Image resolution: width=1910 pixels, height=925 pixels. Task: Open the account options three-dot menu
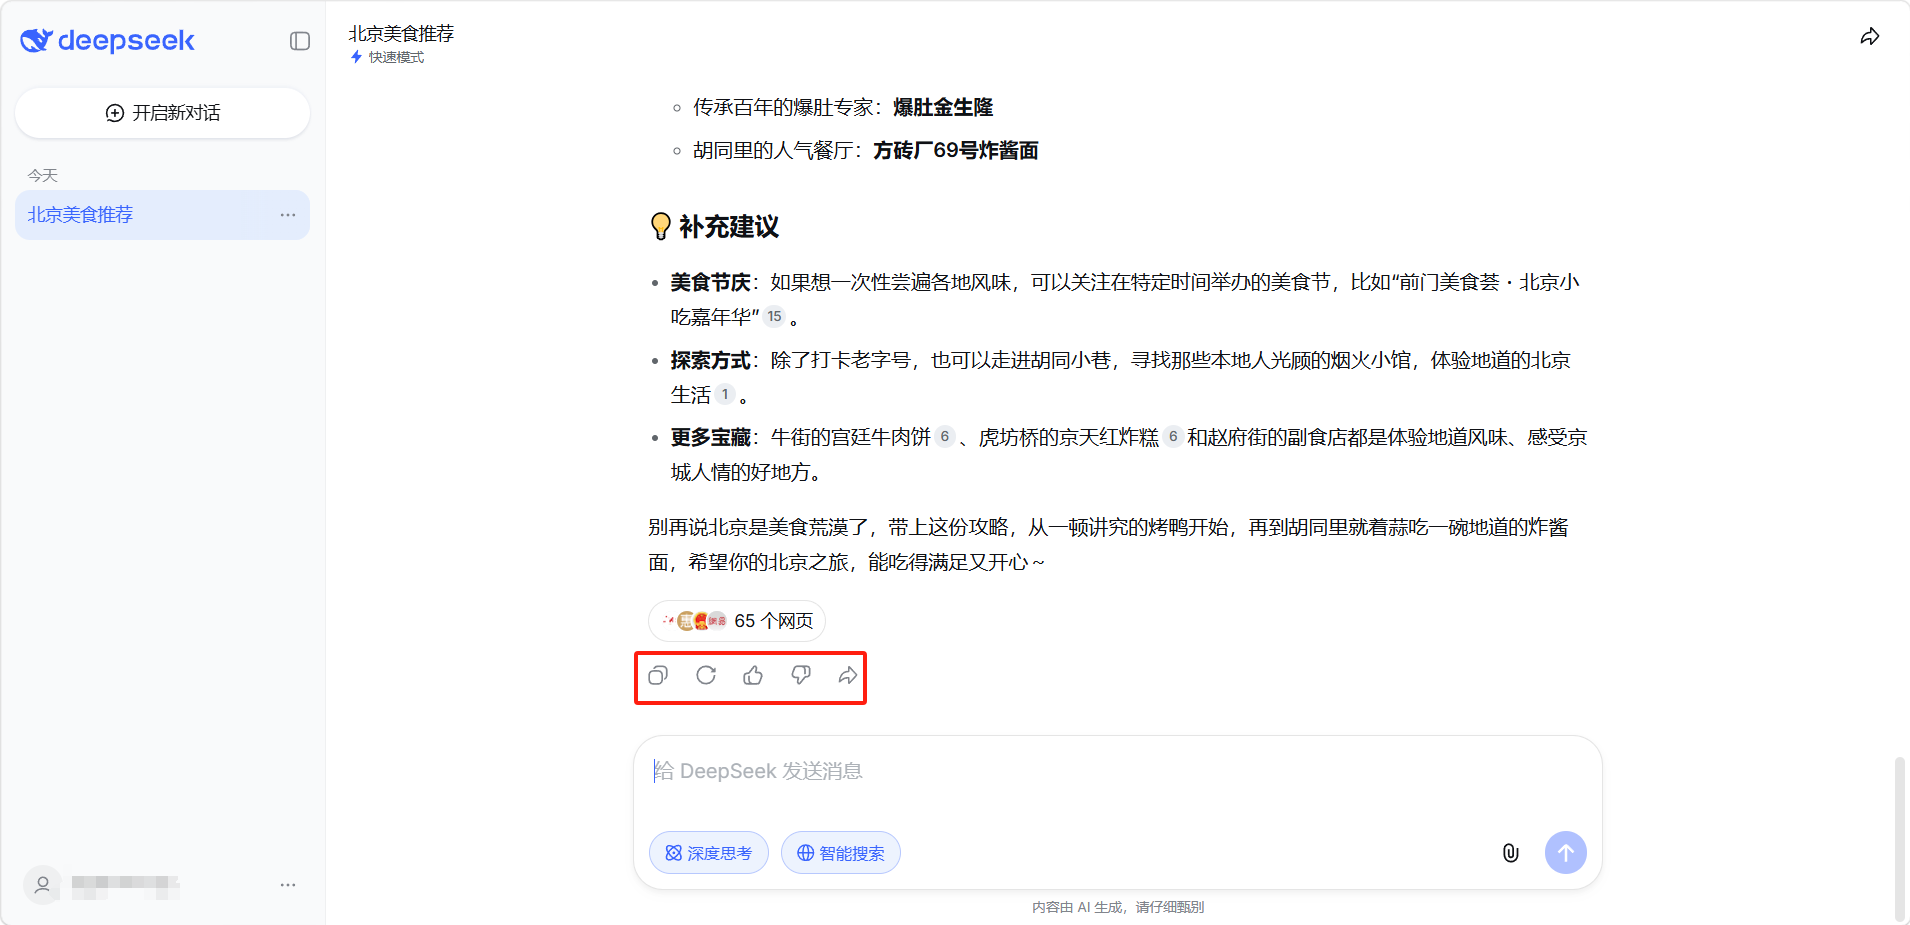click(288, 885)
